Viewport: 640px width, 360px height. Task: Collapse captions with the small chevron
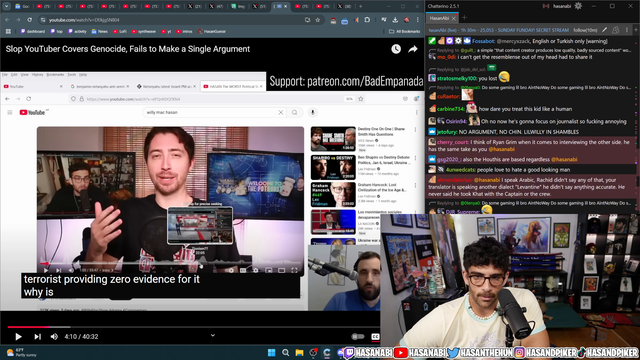(x=213, y=335)
